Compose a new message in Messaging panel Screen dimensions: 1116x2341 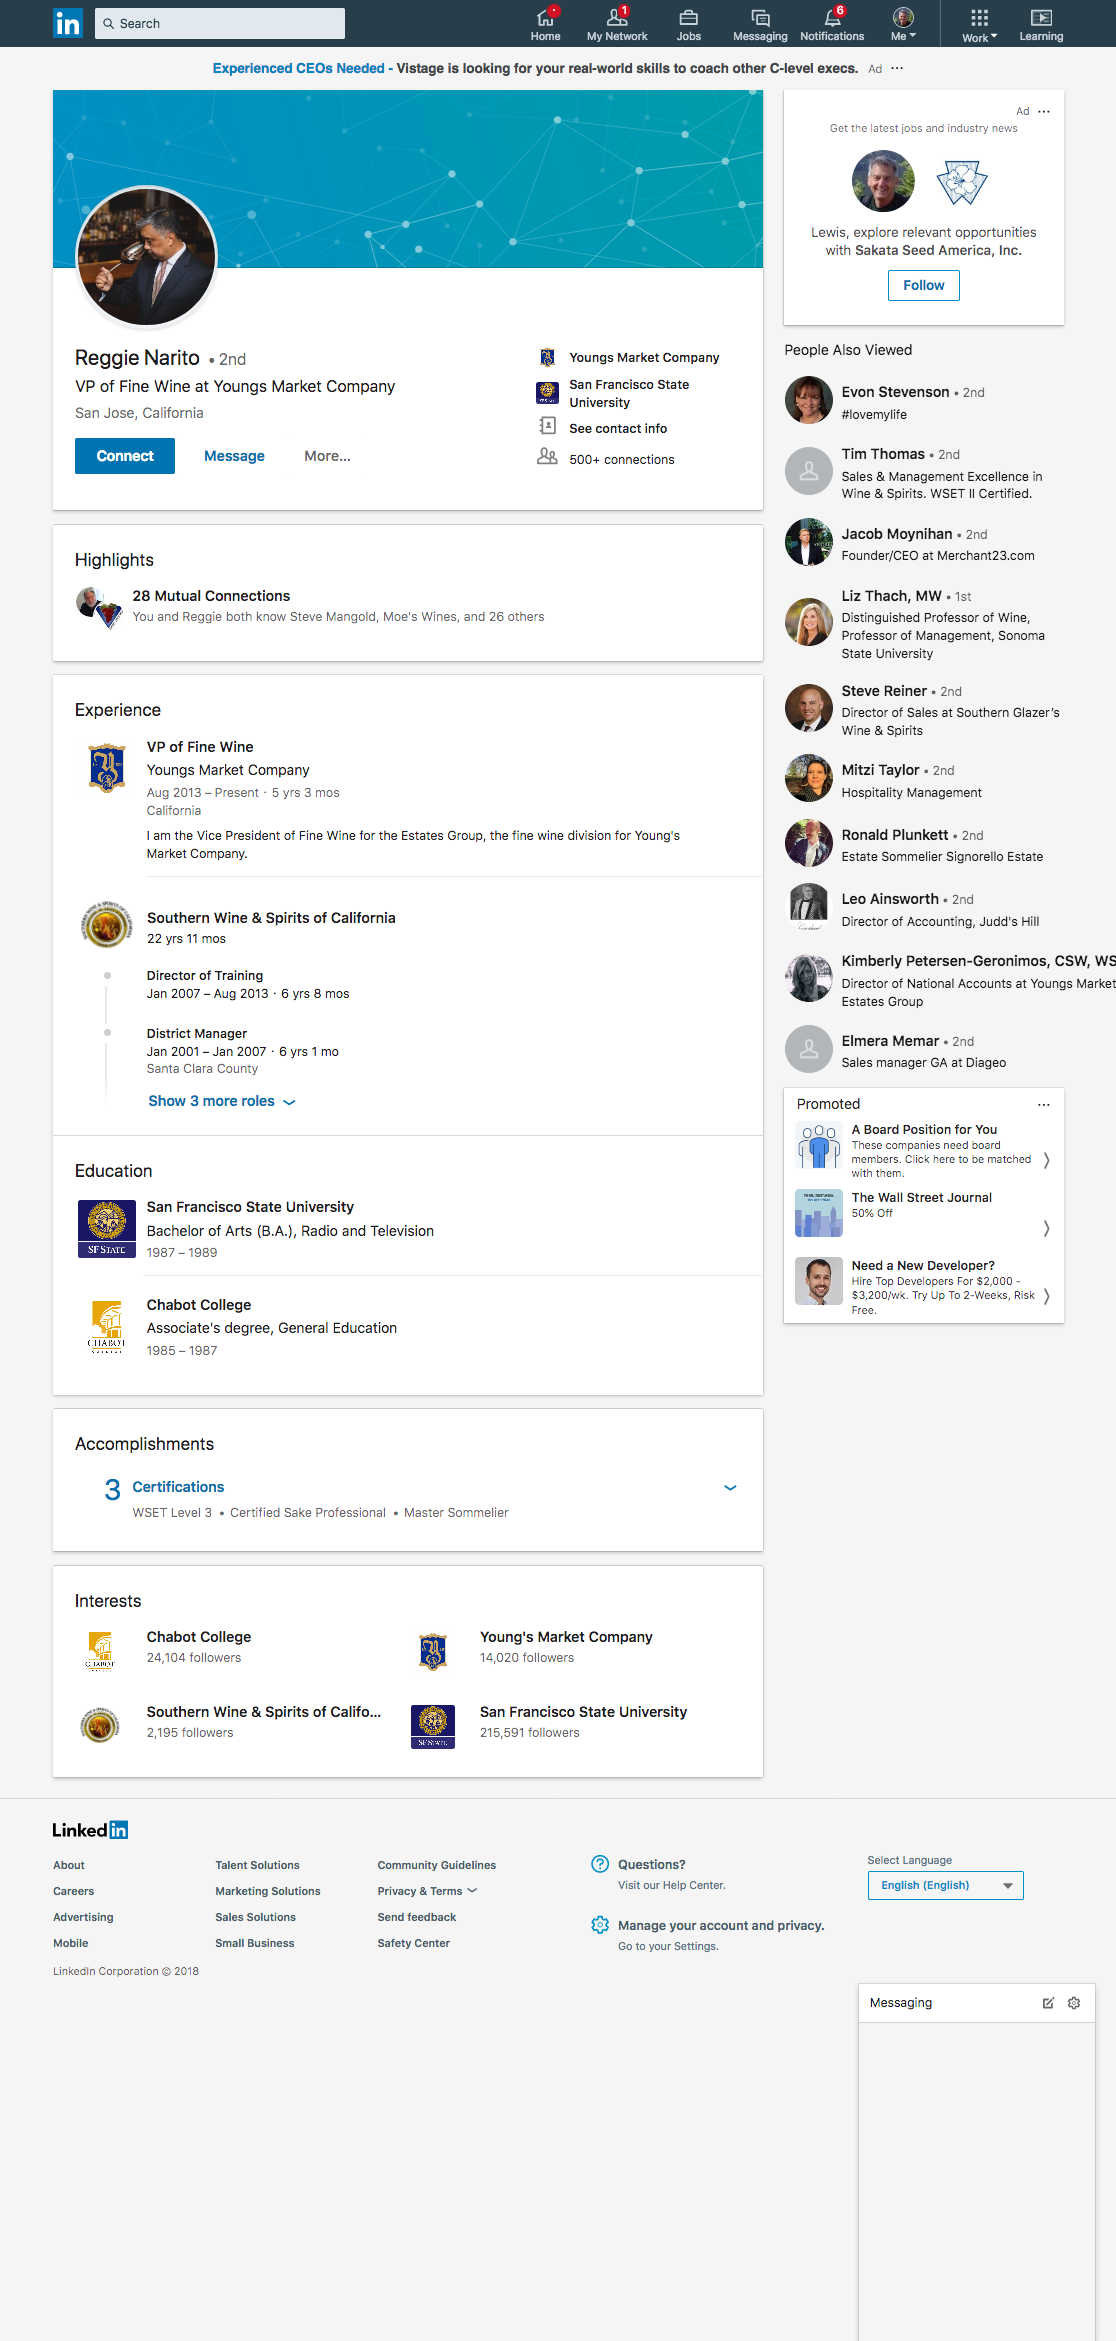tap(1048, 2003)
